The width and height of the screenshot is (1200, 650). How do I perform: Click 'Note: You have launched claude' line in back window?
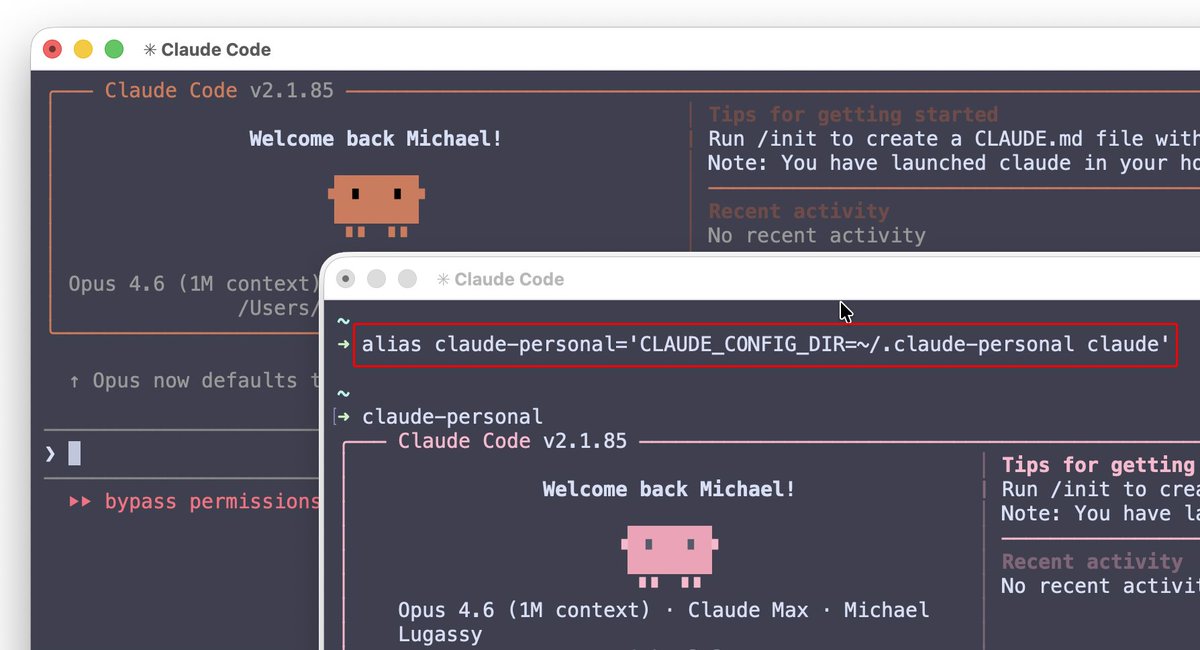[x=953, y=163]
